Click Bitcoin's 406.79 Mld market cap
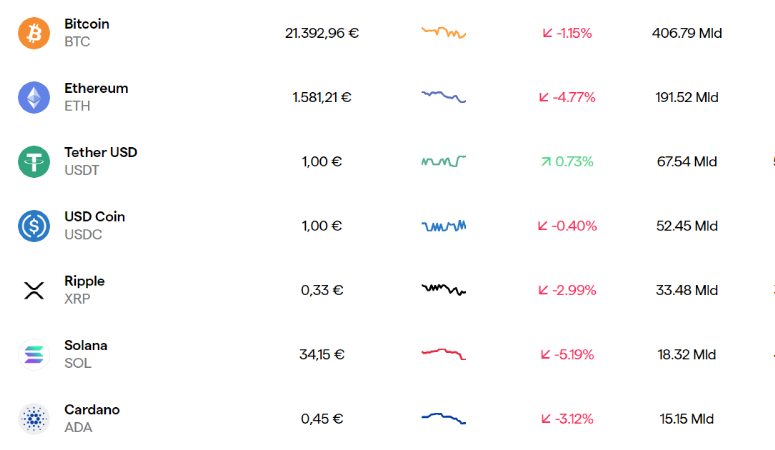This screenshot has width=775, height=450. click(x=687, y=33)
